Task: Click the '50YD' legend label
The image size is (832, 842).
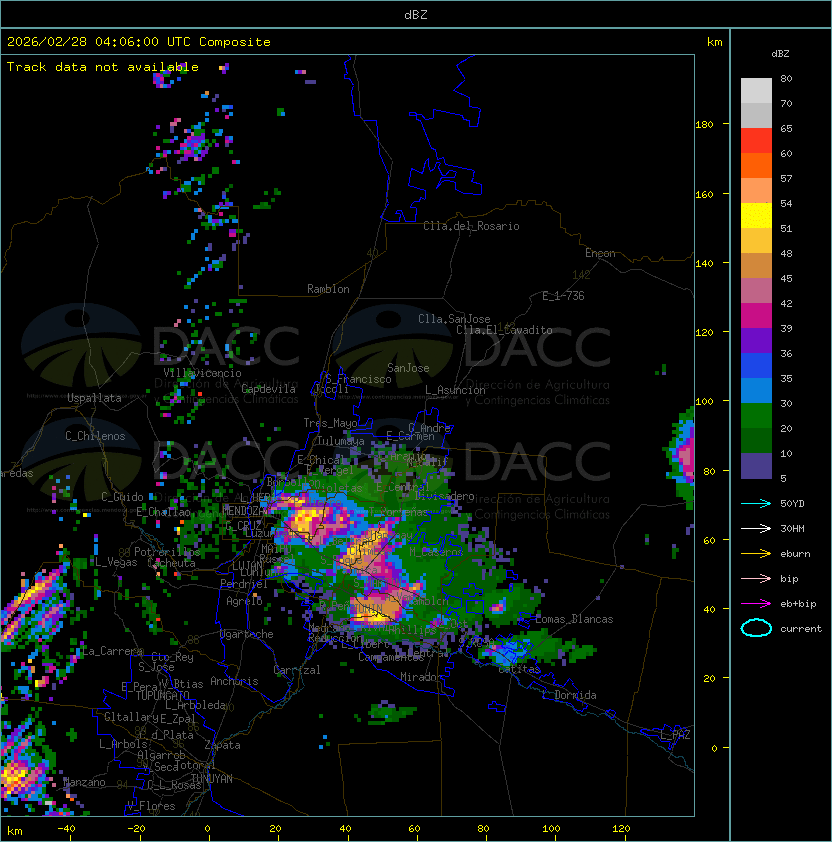Action: click(792, 504)
